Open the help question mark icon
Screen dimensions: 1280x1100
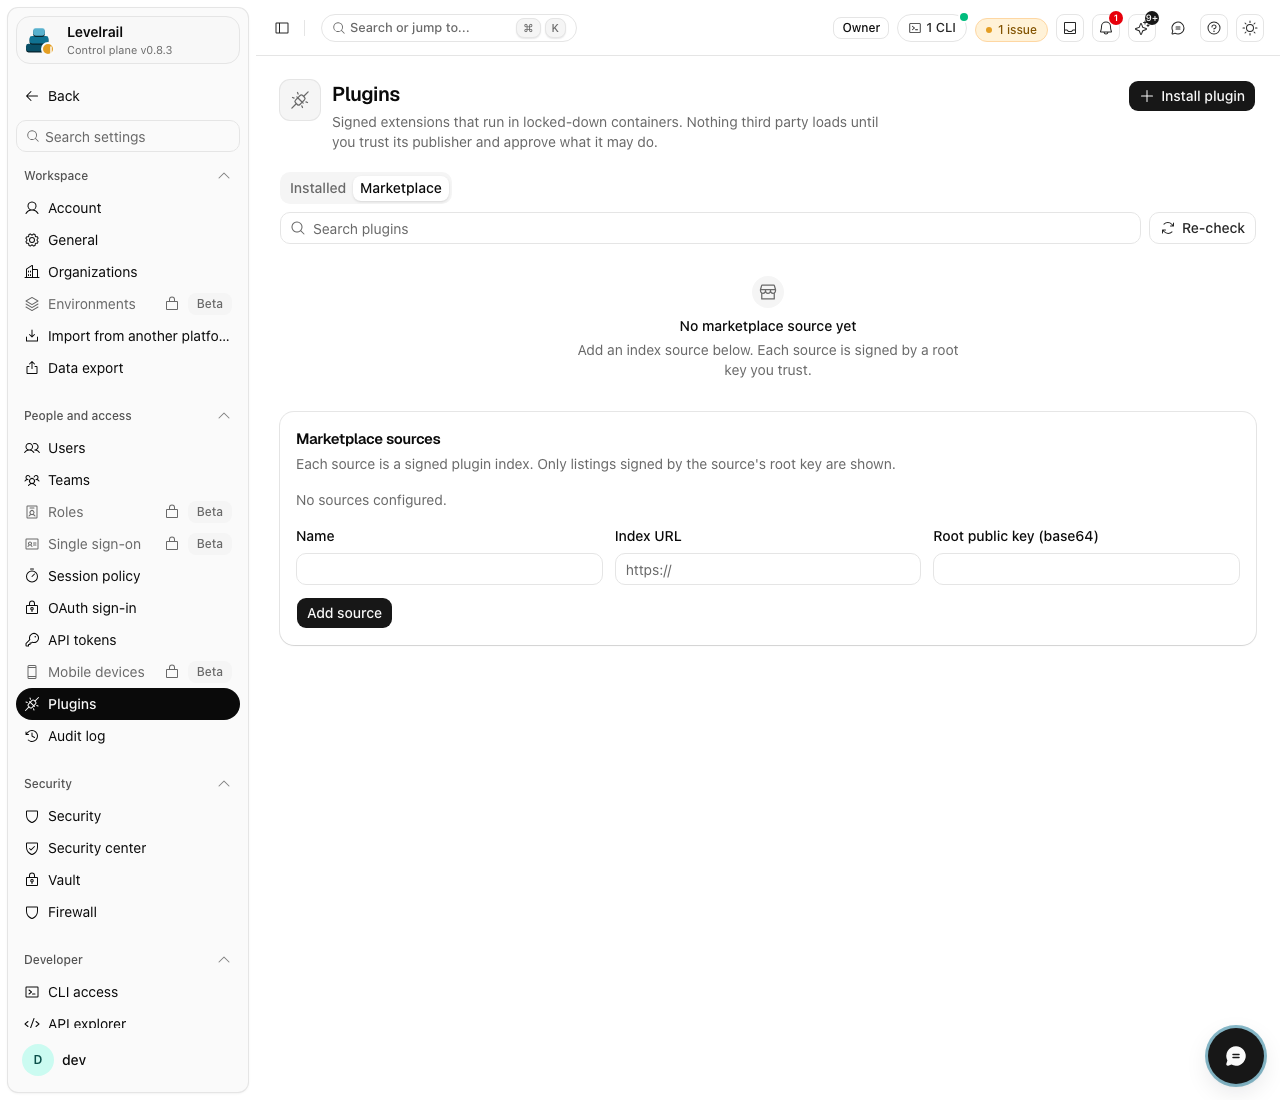click(x=1214, y=28)
